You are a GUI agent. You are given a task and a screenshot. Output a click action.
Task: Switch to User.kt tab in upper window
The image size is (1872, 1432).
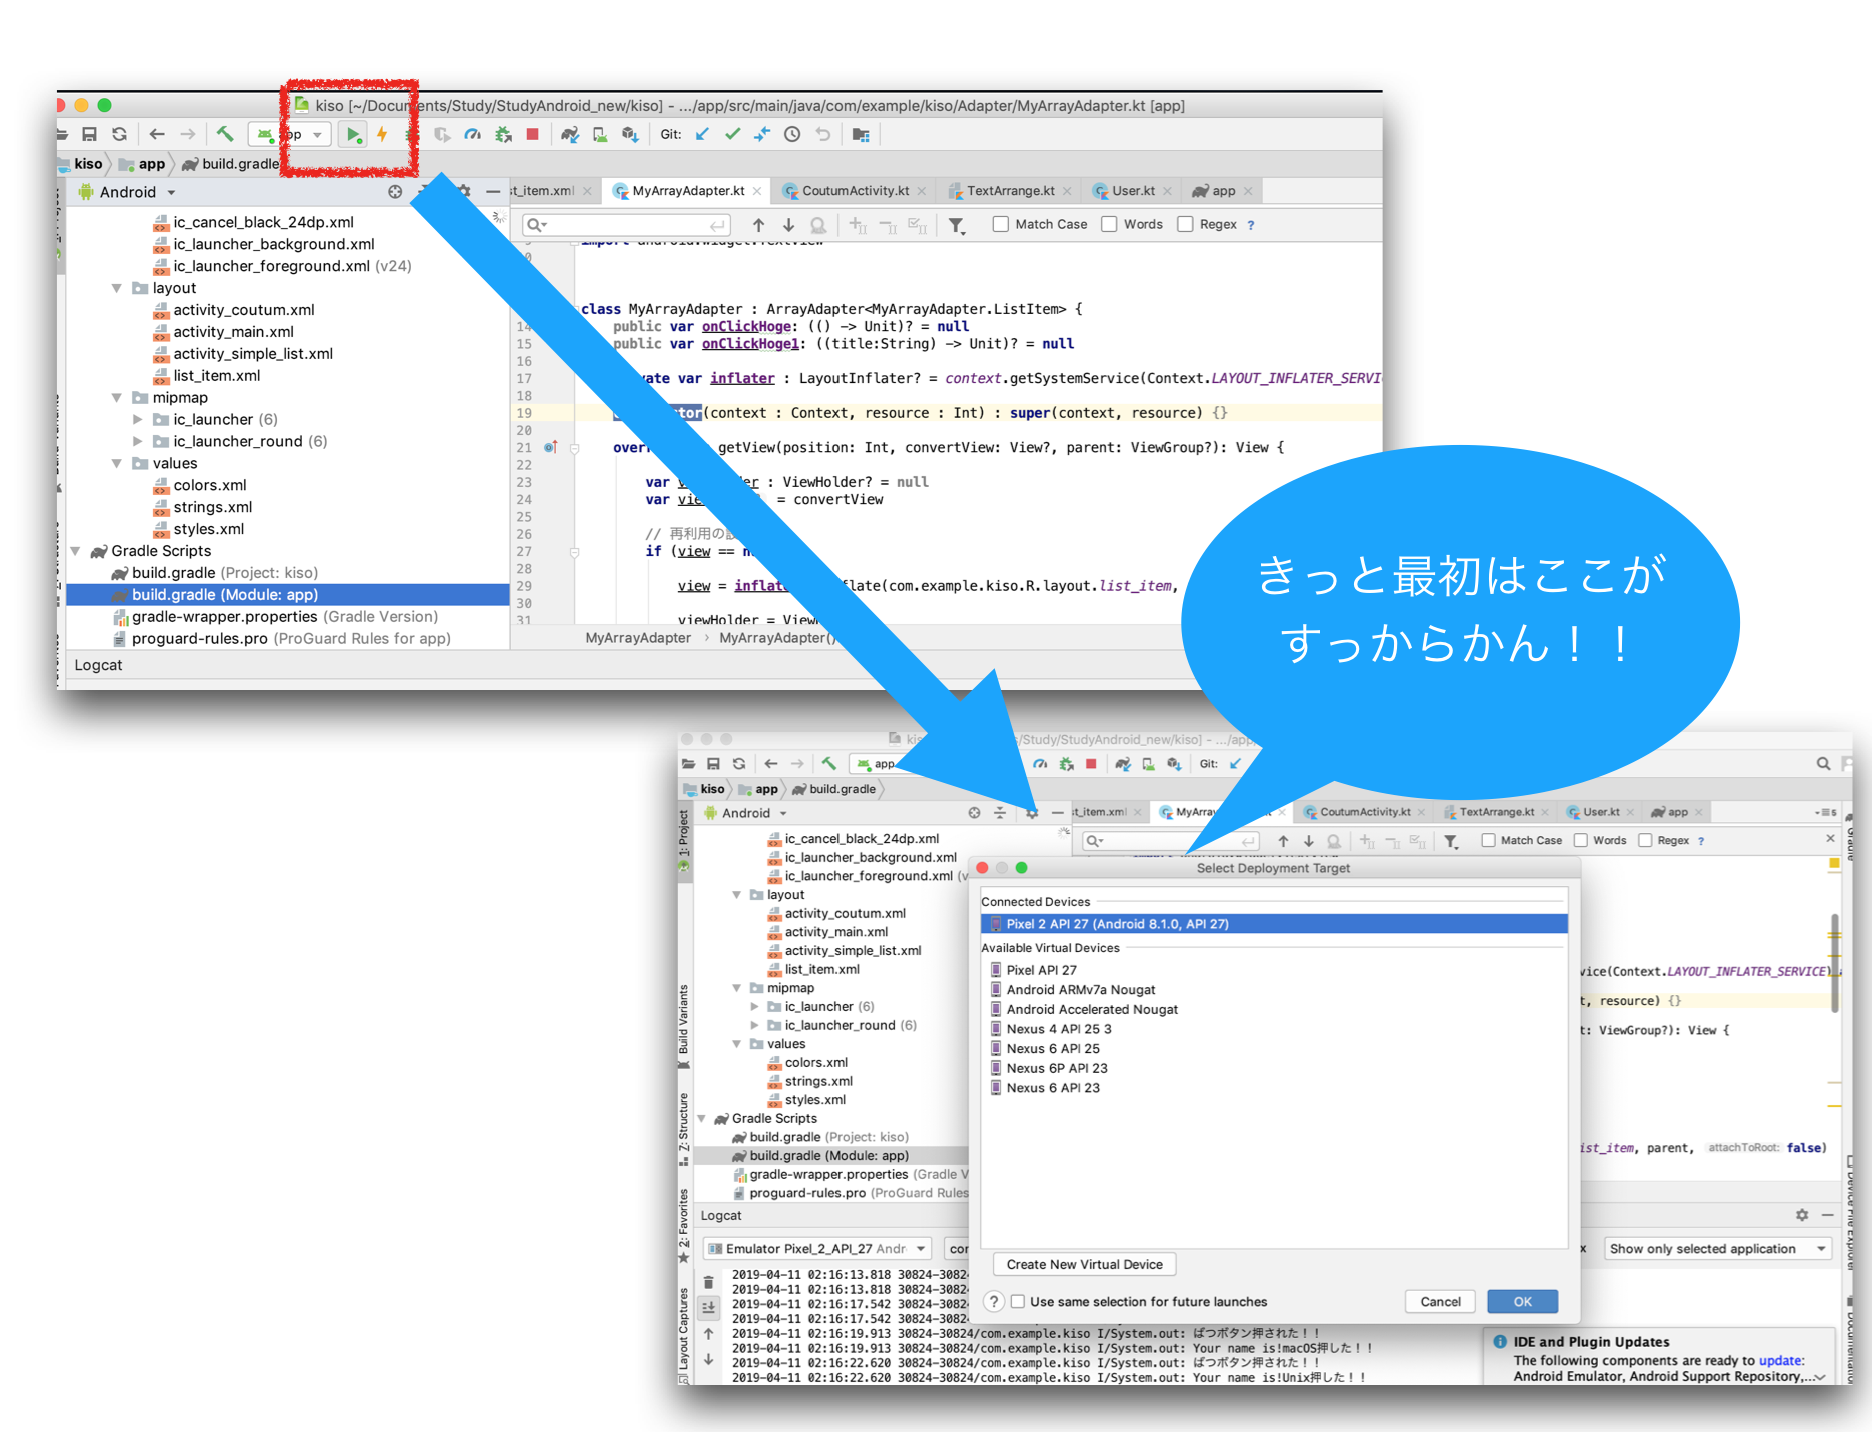(x=1132, y=191)
